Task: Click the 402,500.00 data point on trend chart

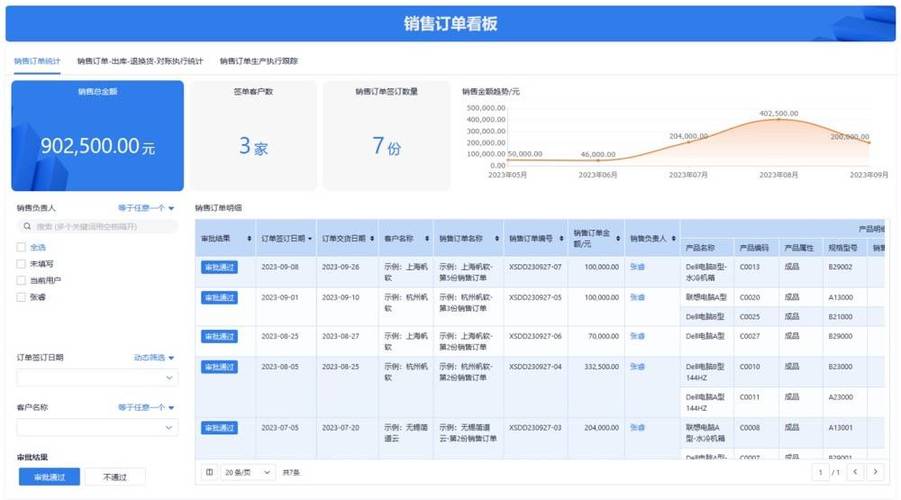Action: tap(779, 119)
